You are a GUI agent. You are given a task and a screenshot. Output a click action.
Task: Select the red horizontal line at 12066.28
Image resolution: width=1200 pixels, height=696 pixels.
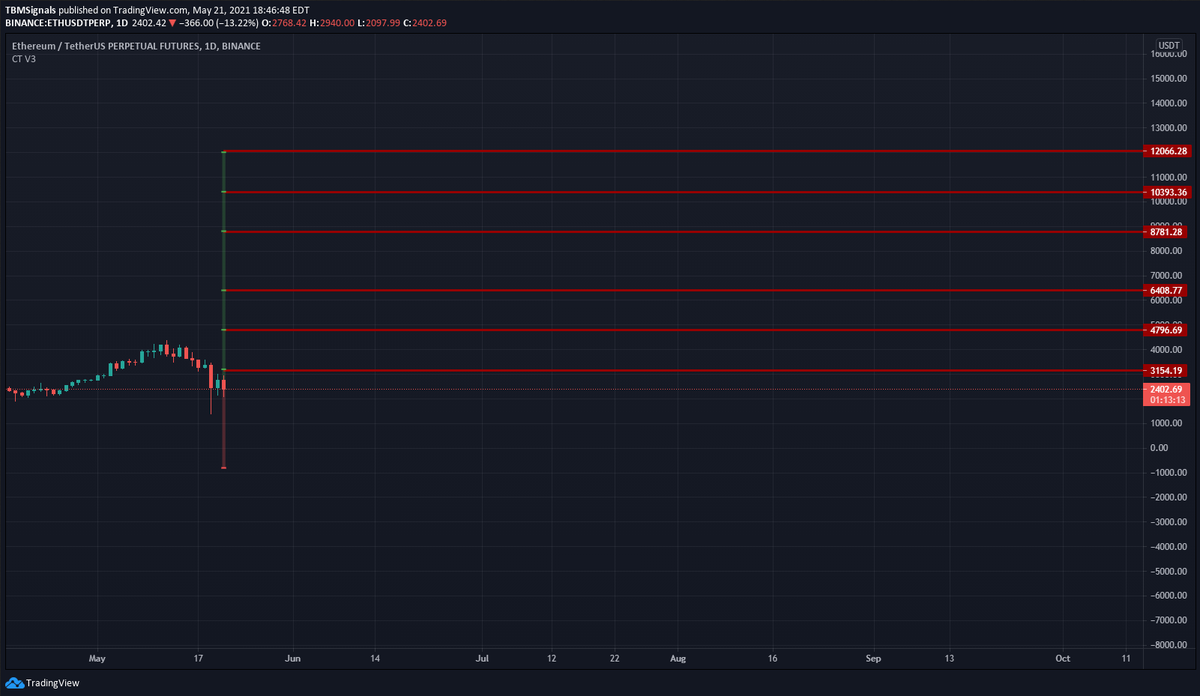[x=683, y=151]
